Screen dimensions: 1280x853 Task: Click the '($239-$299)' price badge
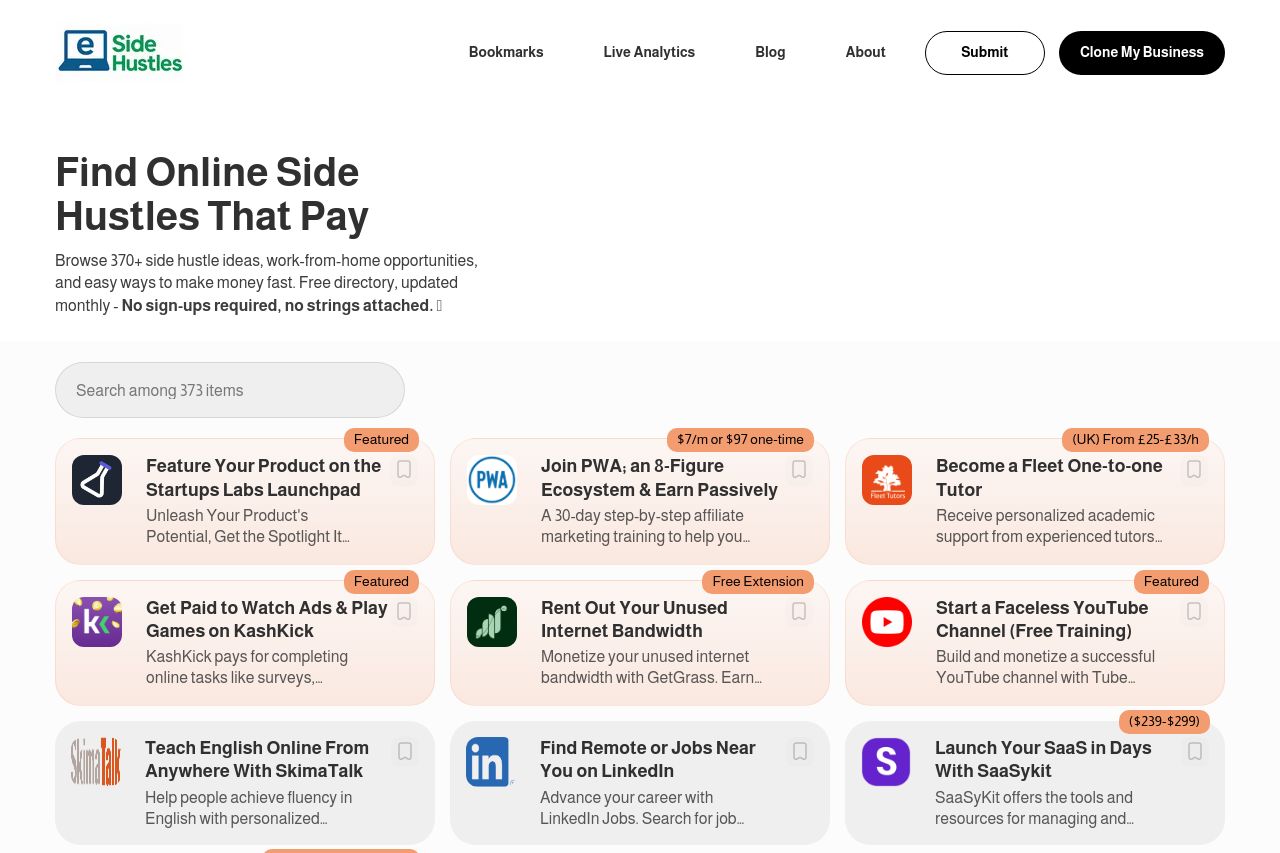coord(1164,722)
